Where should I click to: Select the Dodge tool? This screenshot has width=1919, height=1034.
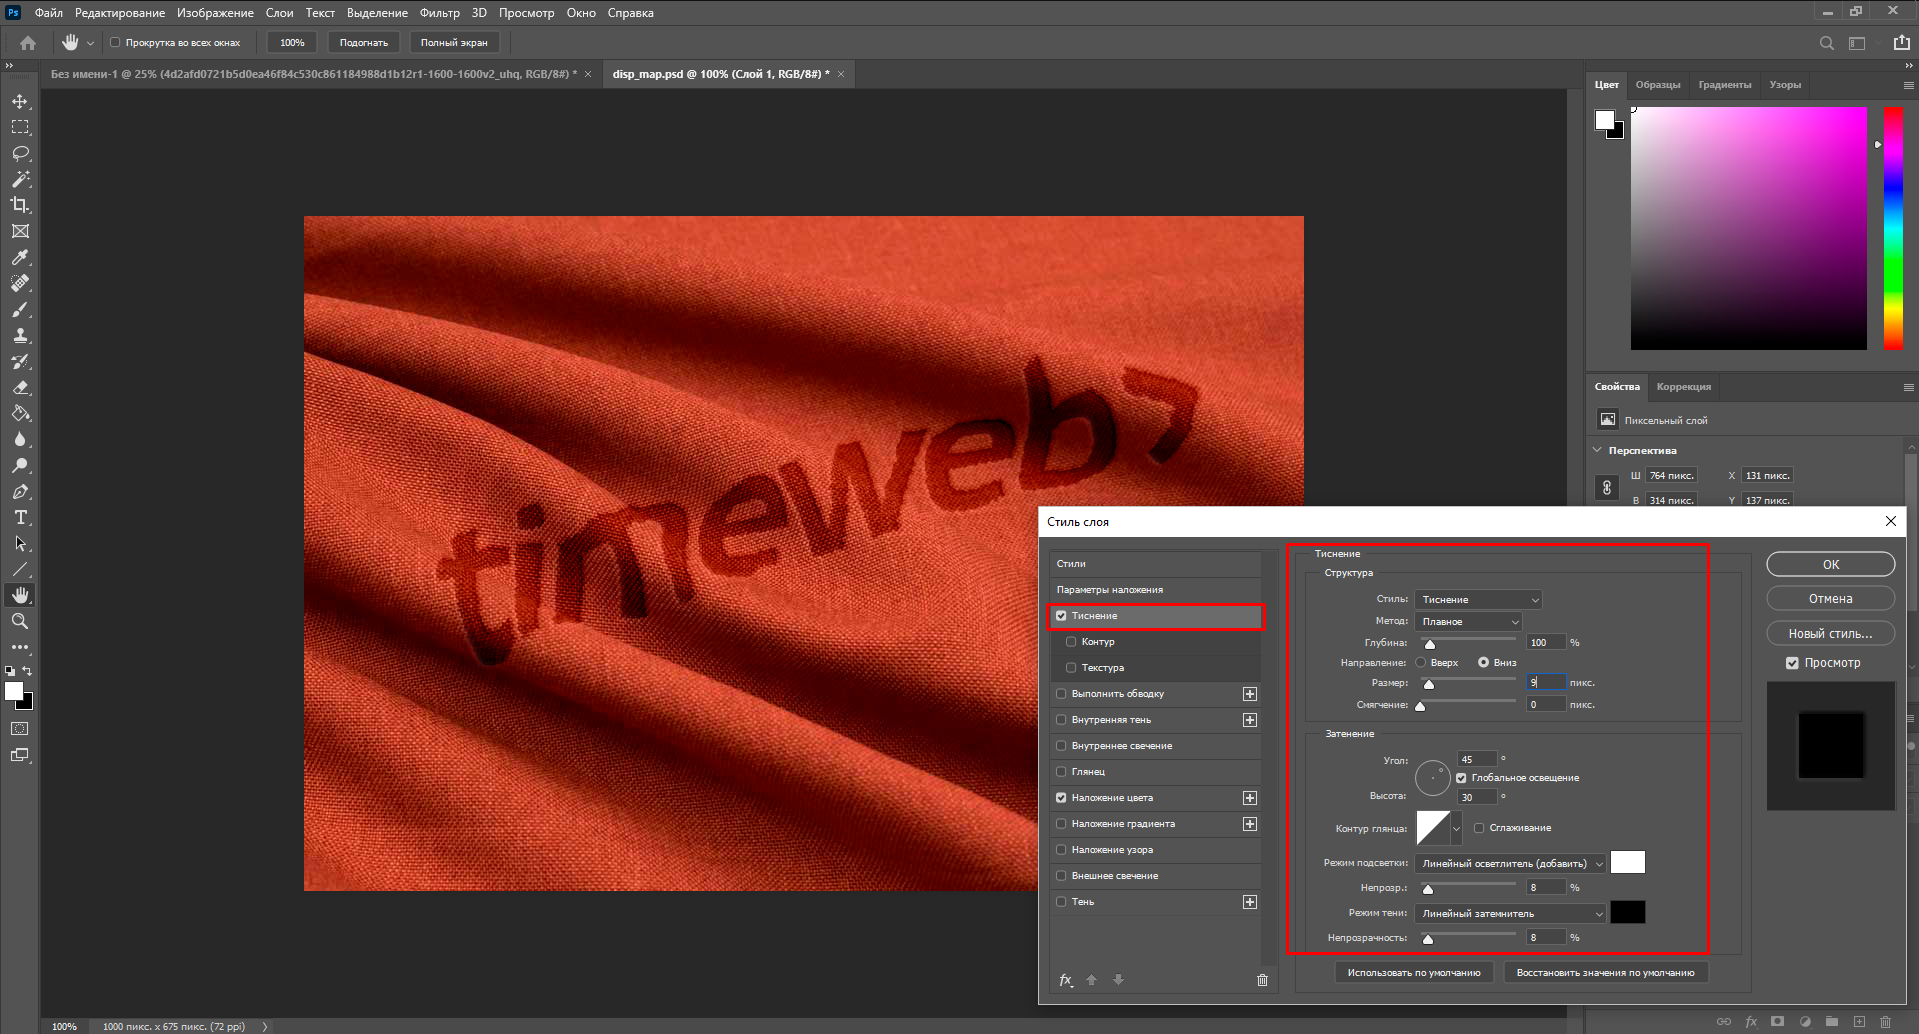(x=20, y=465)
